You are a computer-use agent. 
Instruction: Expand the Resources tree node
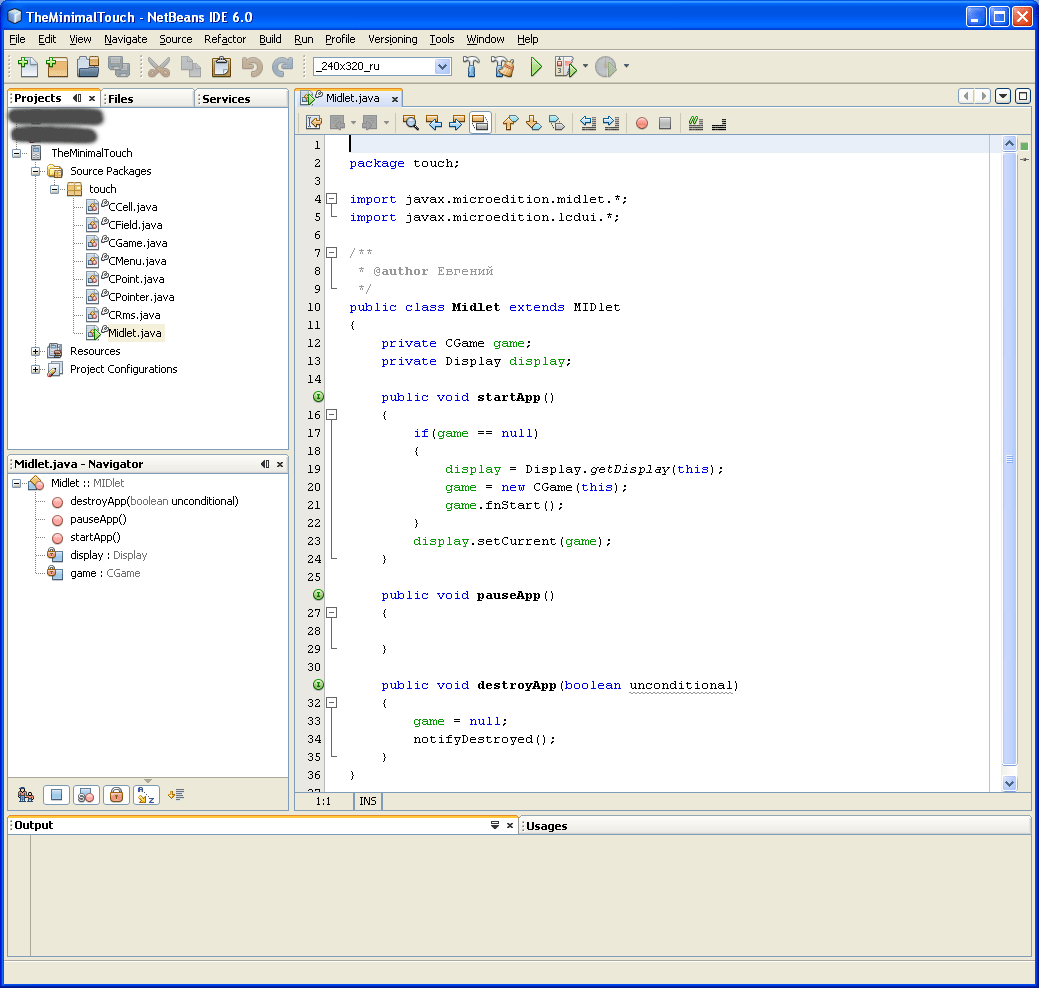[x=37, y=351]
